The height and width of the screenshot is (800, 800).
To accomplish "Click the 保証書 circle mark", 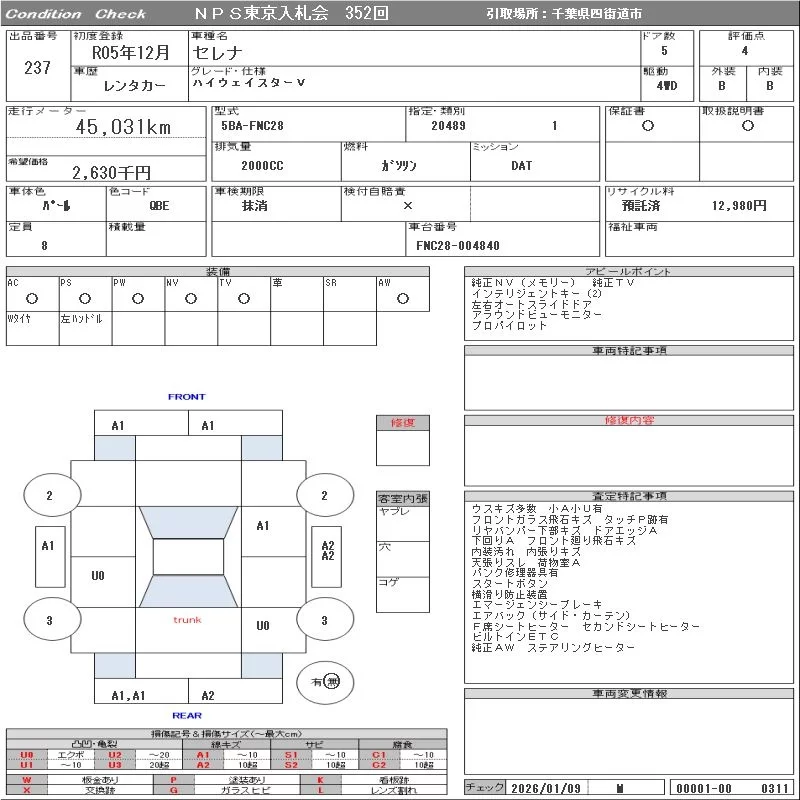I will (648, 126).
